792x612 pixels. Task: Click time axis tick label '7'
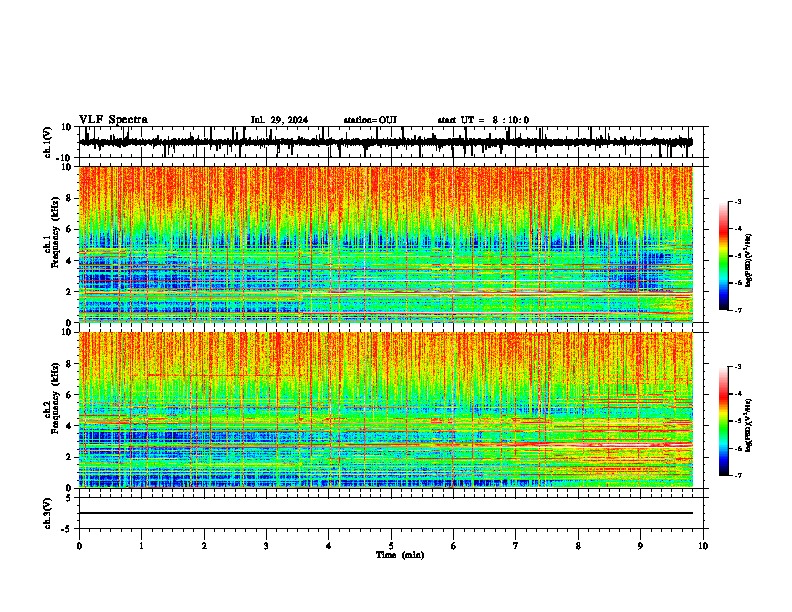(516, 546)
